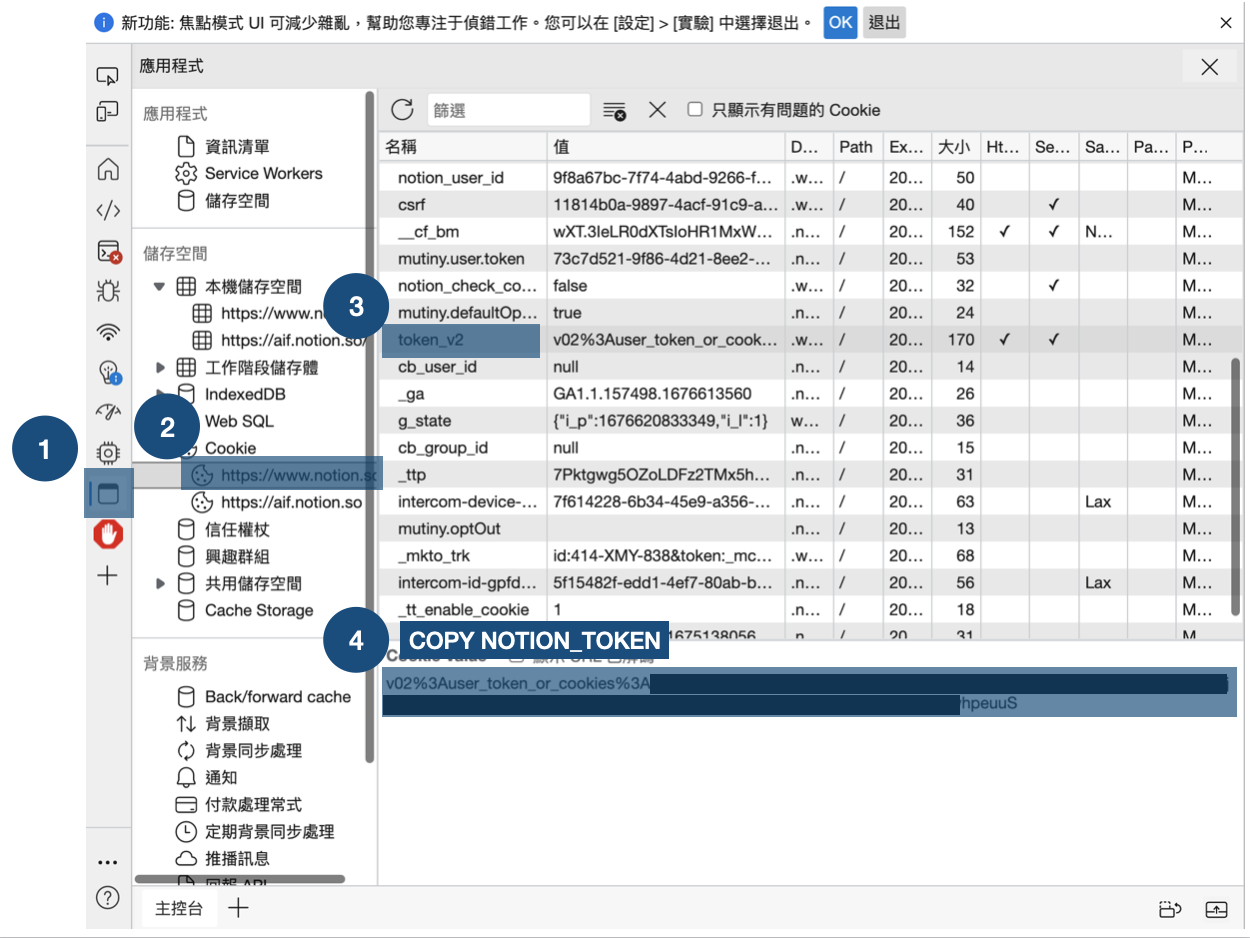
Task: Select the _ga cookie row
Action: pos(809,394)
